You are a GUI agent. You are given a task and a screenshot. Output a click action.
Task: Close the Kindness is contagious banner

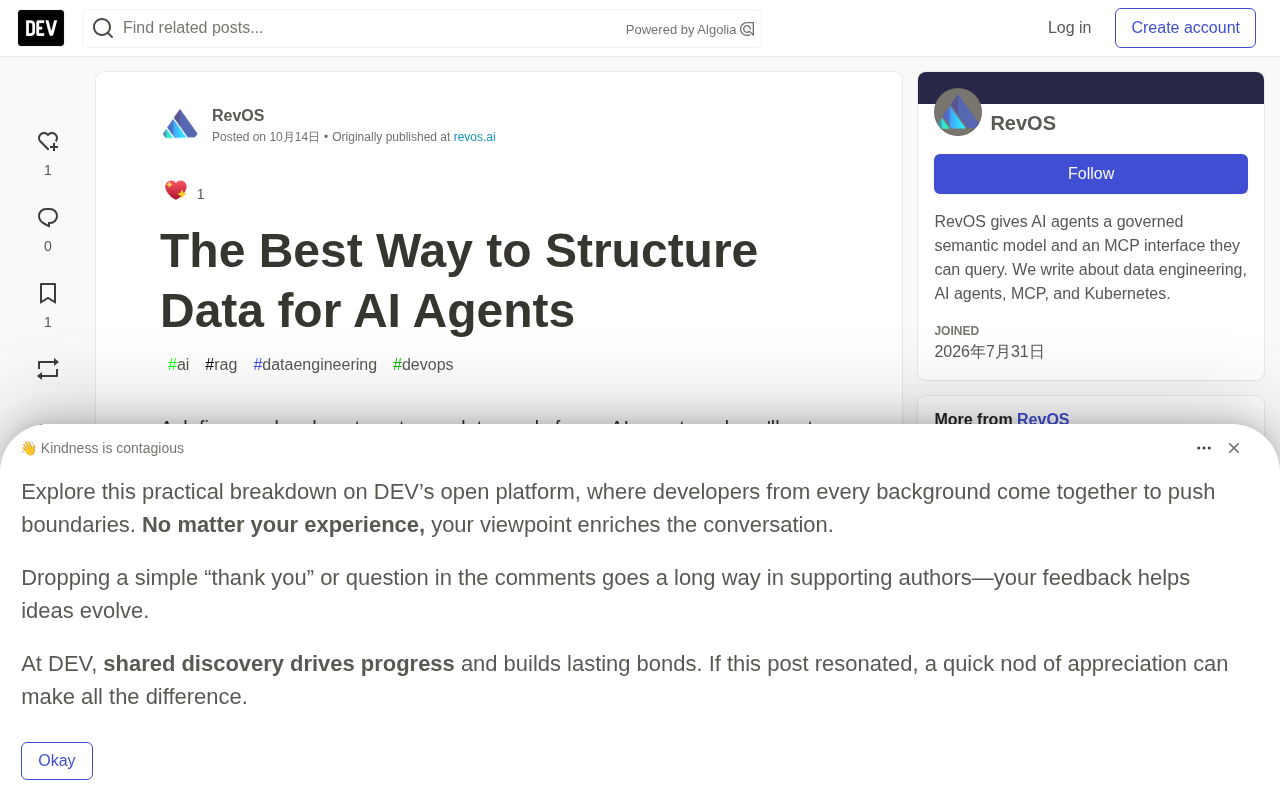coord(1234,448)
